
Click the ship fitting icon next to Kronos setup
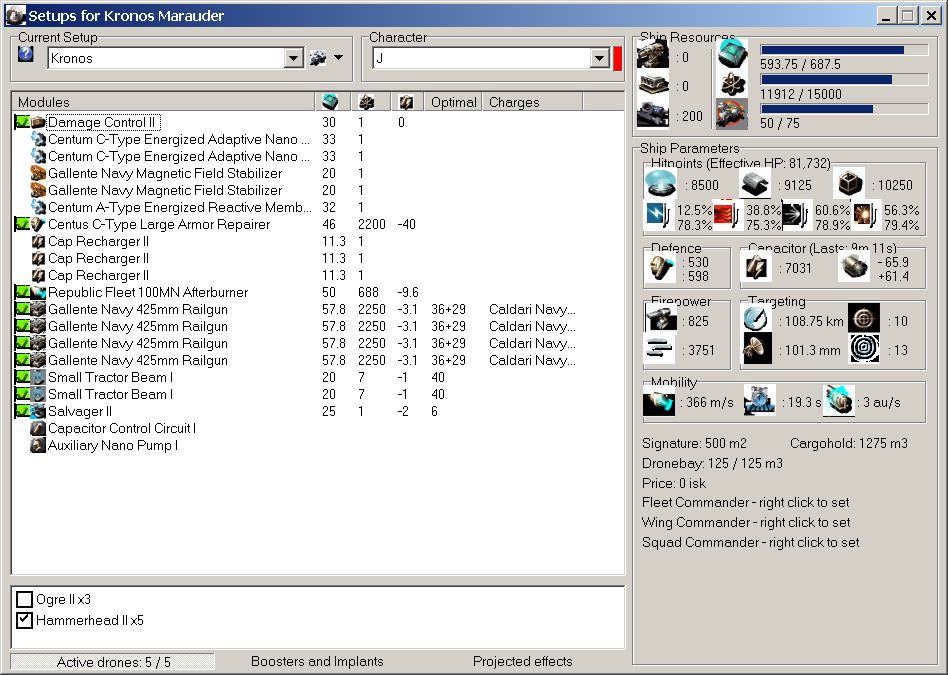click(318, 58)
